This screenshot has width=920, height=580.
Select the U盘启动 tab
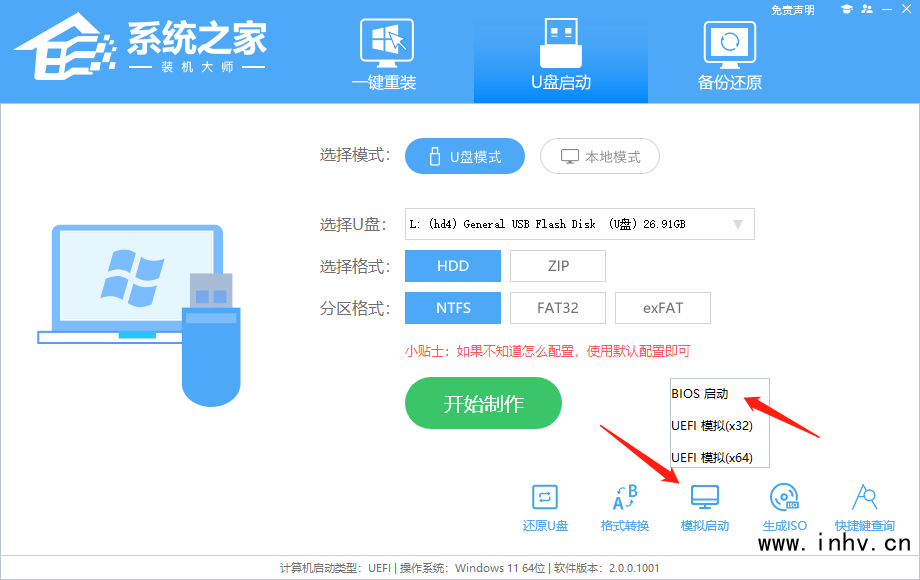(x=560, y=53)
